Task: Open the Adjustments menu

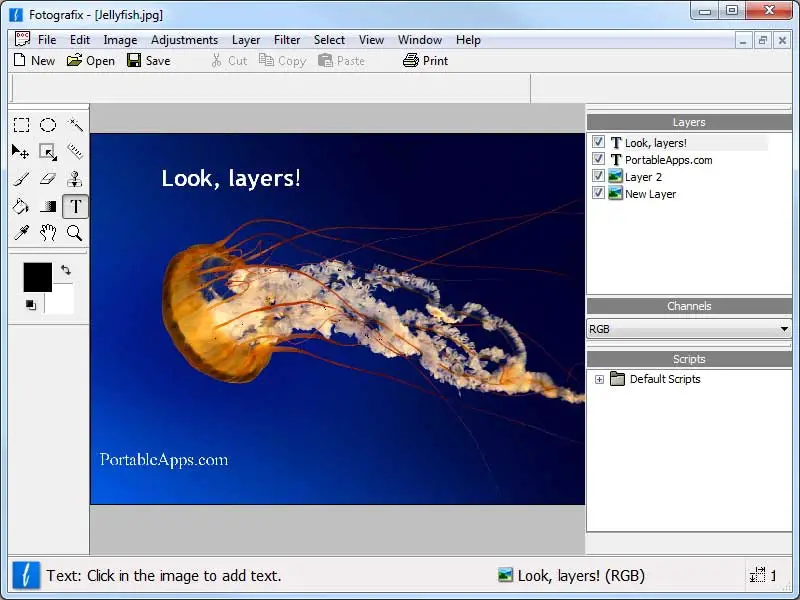Action: click(184, 40)
